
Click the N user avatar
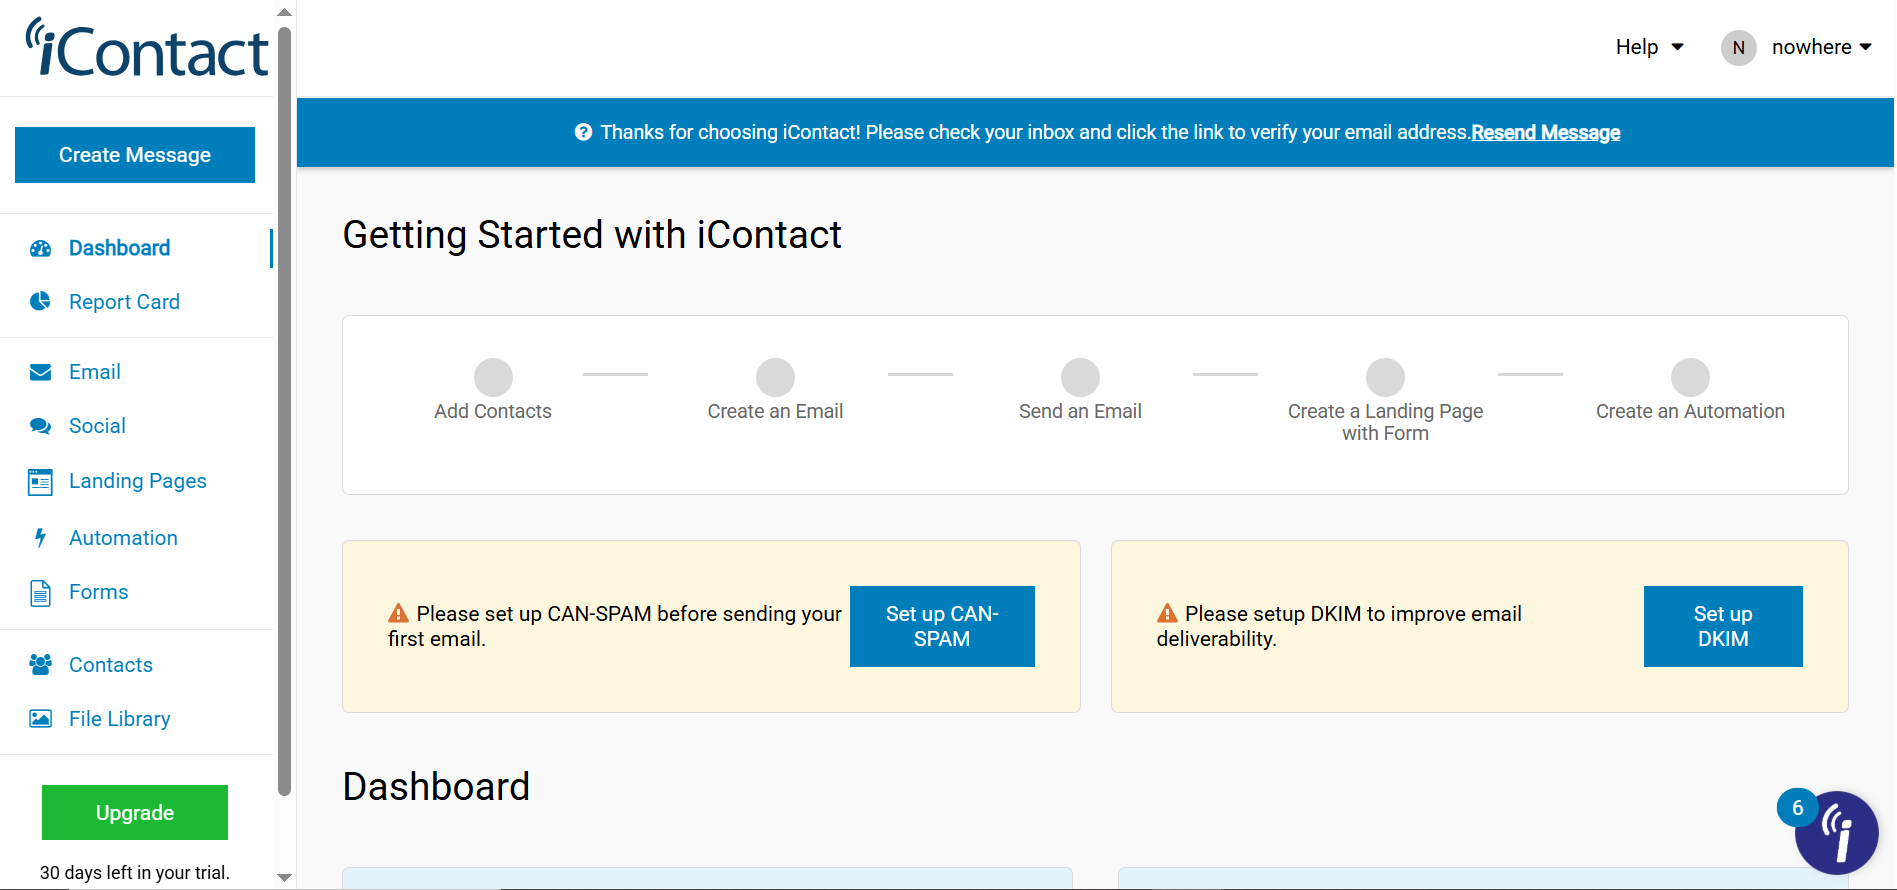pos(1738,48)
